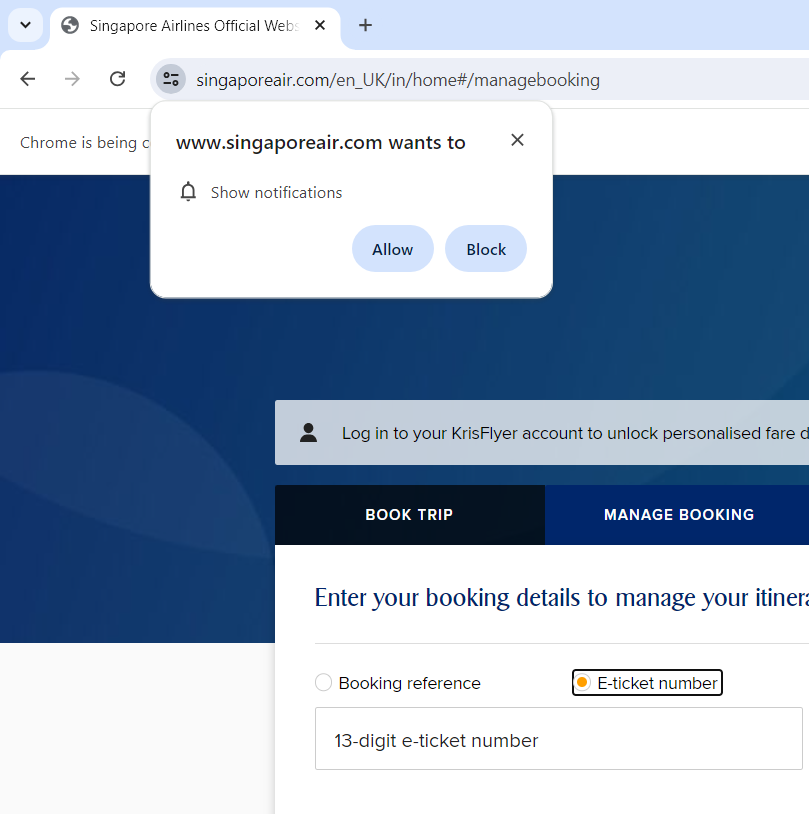The image size is (809, 814).
Task: Click the Log in KrisFlyer link
Action: click(x=365, y=433)
